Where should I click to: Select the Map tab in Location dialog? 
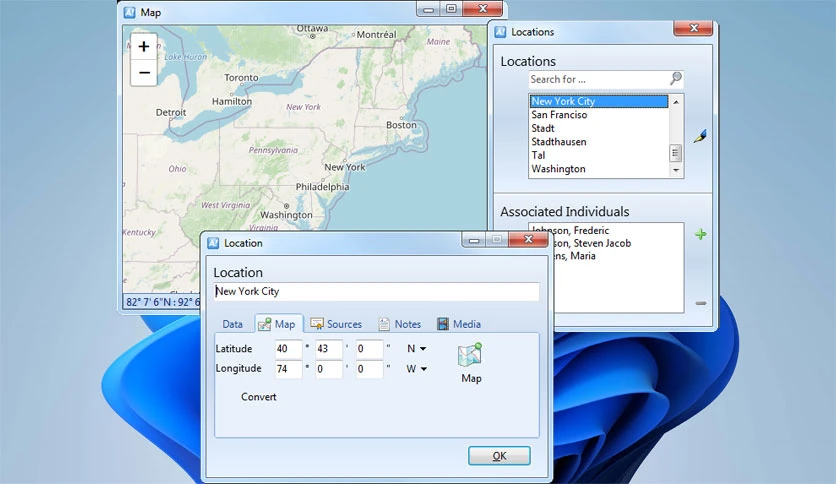tap(278, 324)
